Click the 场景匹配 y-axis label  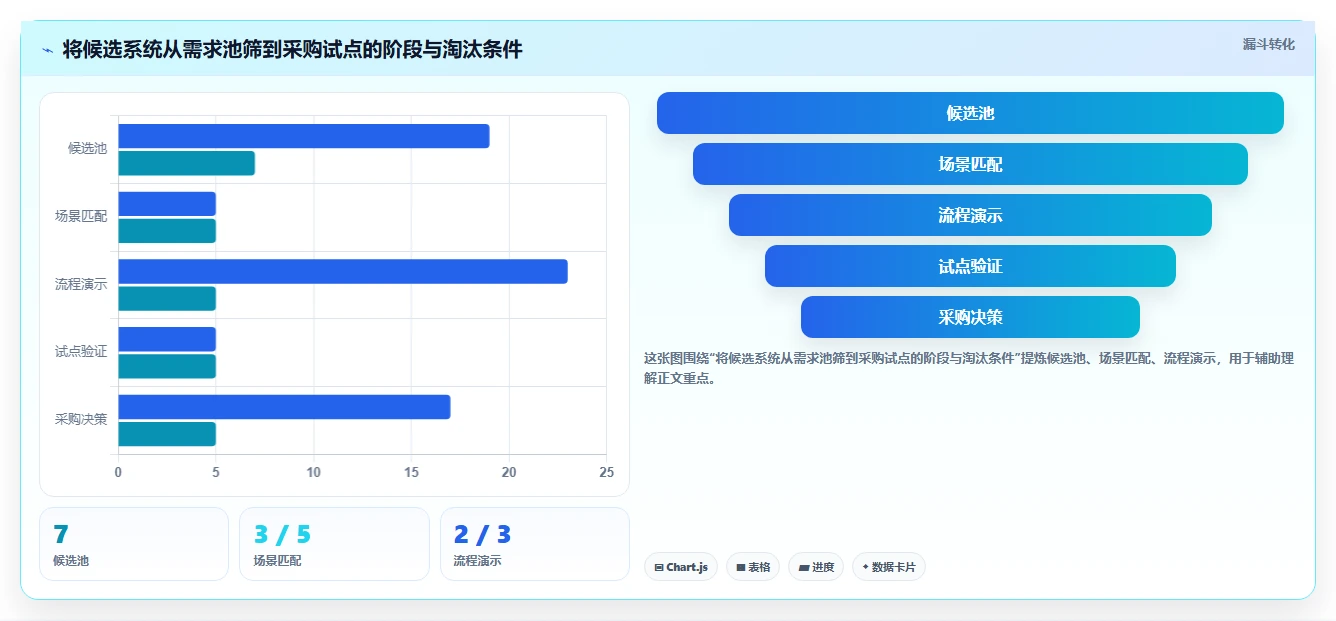click(81, 215)
